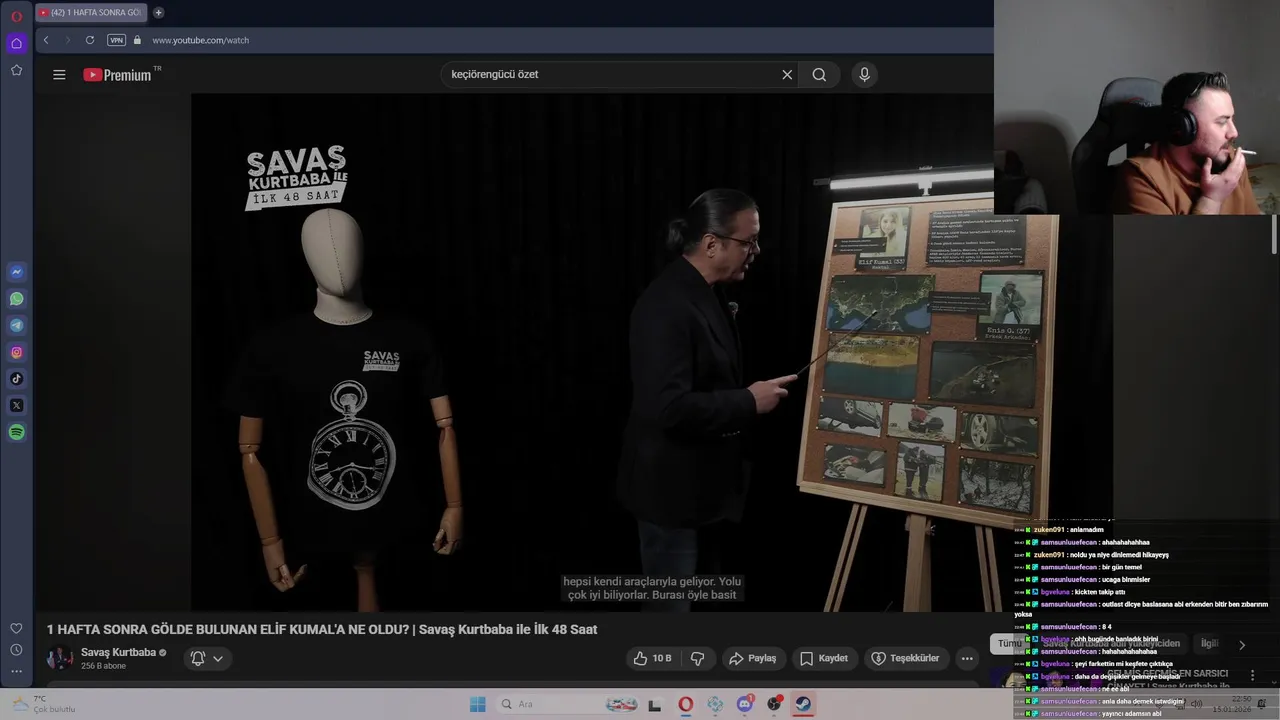Open Telegram in Opera sidebar
The image size is (1280, 720).
pyautogui.click(x=16, y=325)
